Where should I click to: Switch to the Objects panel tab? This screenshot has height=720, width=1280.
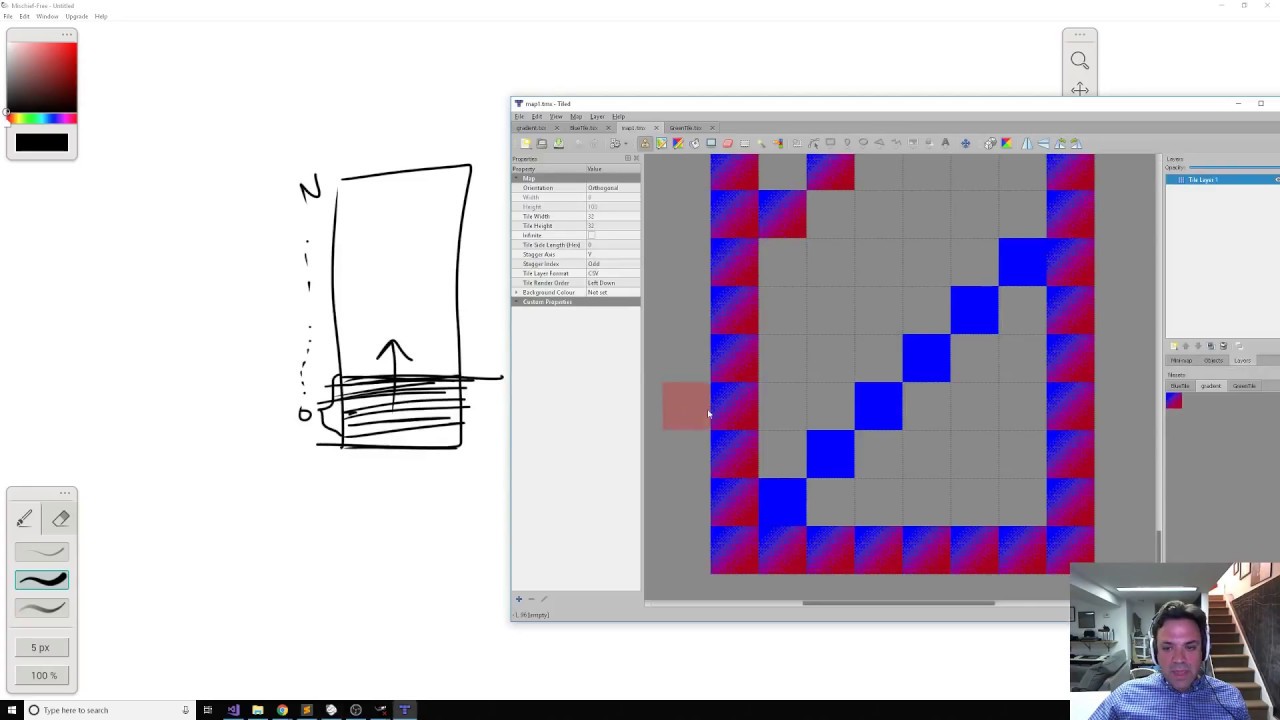point(1213,360)
